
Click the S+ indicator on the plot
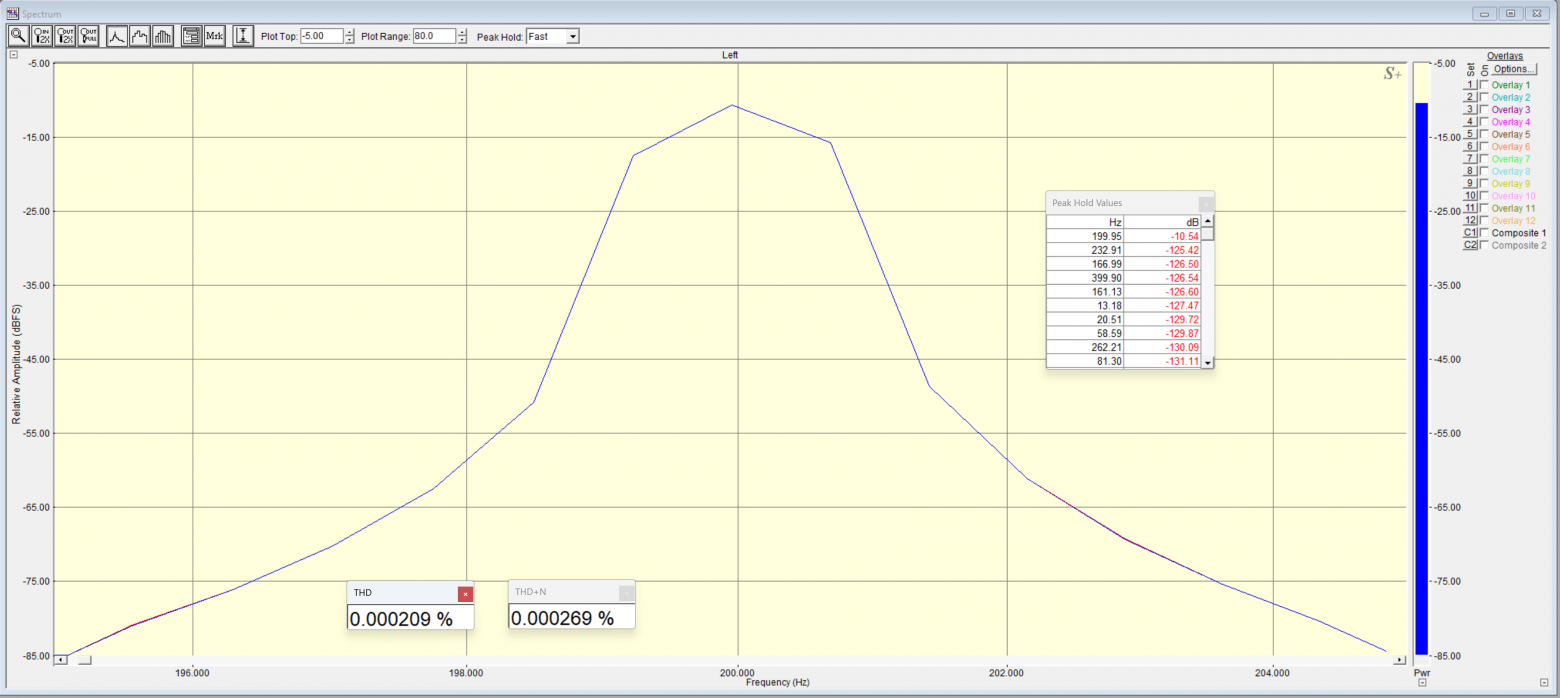click(1392, 73)
